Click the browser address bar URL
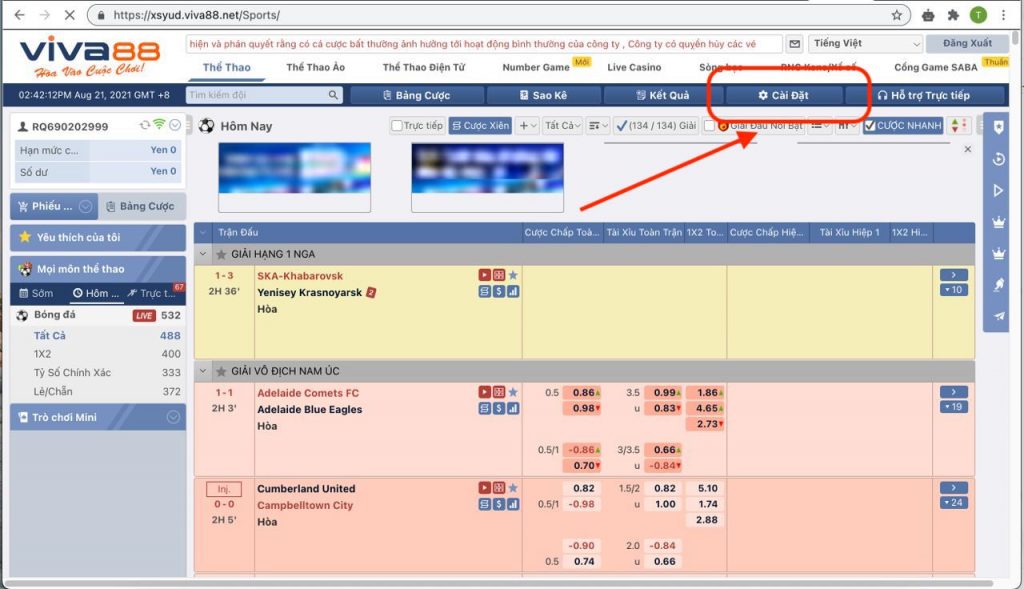This screenshot has height=589, width=1024. 196,15
